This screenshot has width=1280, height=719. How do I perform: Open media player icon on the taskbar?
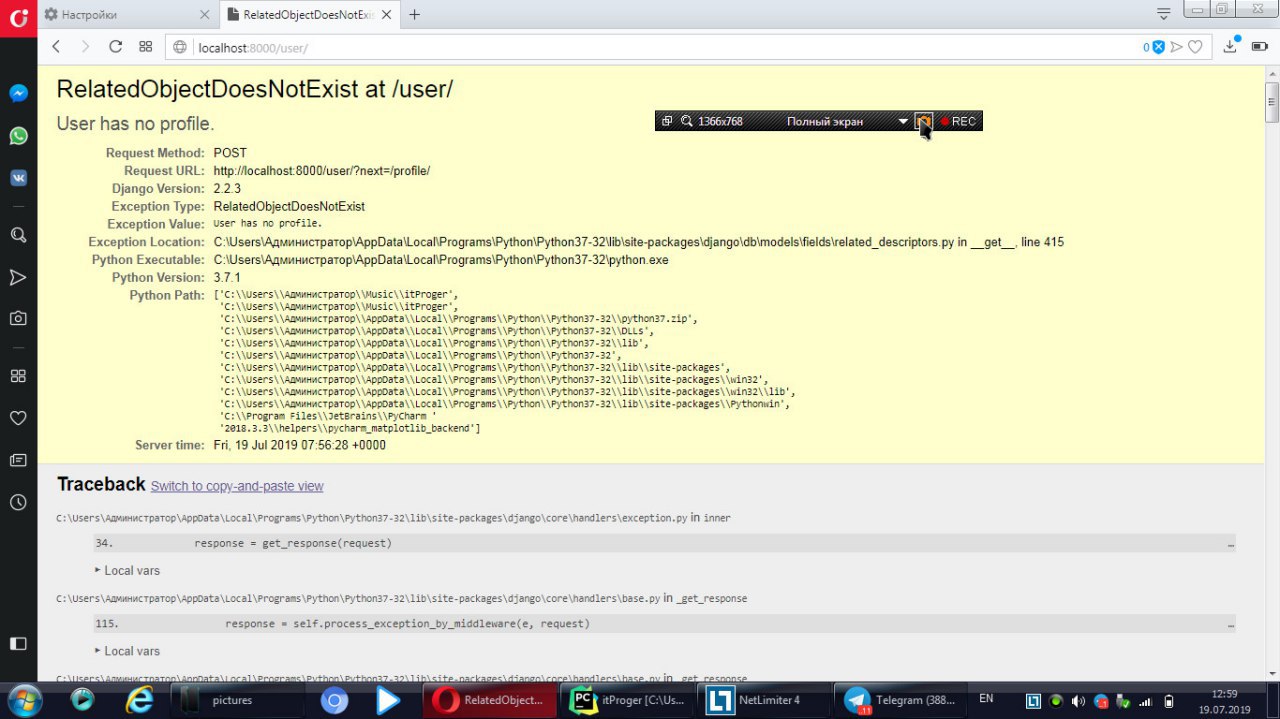(83, 700)
